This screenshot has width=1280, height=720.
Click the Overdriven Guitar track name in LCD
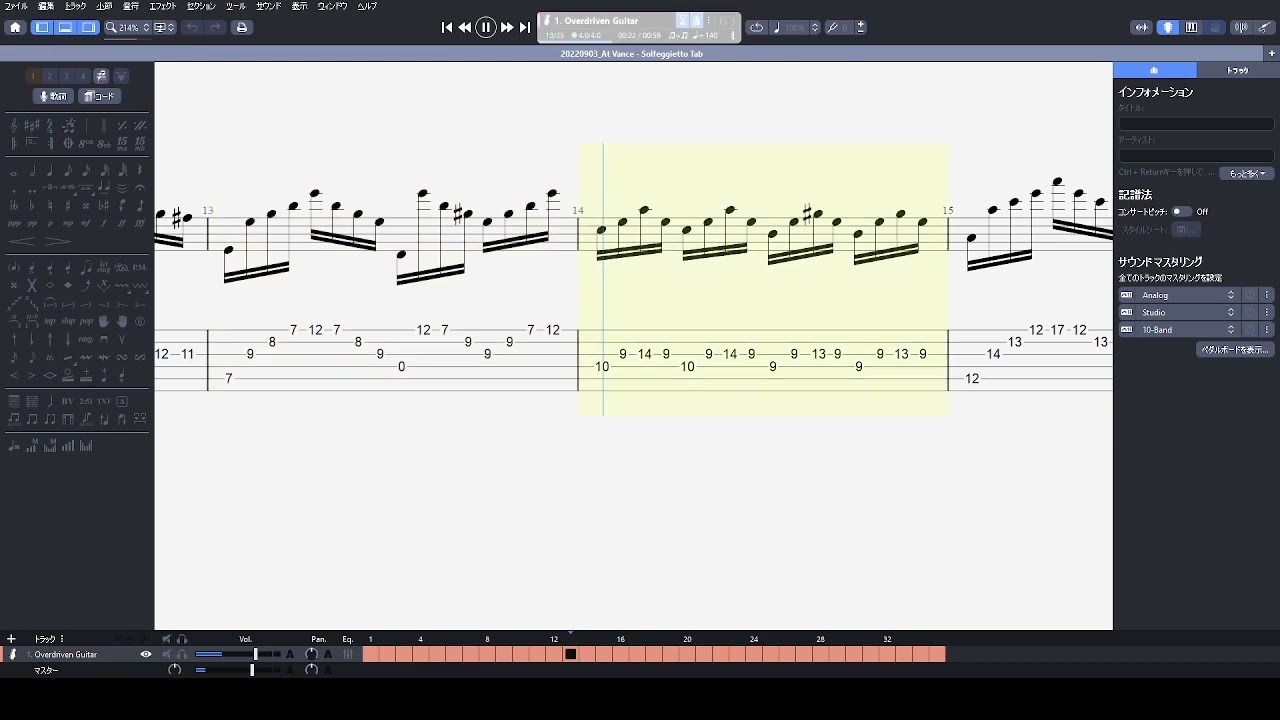click(x=596, y=20)
